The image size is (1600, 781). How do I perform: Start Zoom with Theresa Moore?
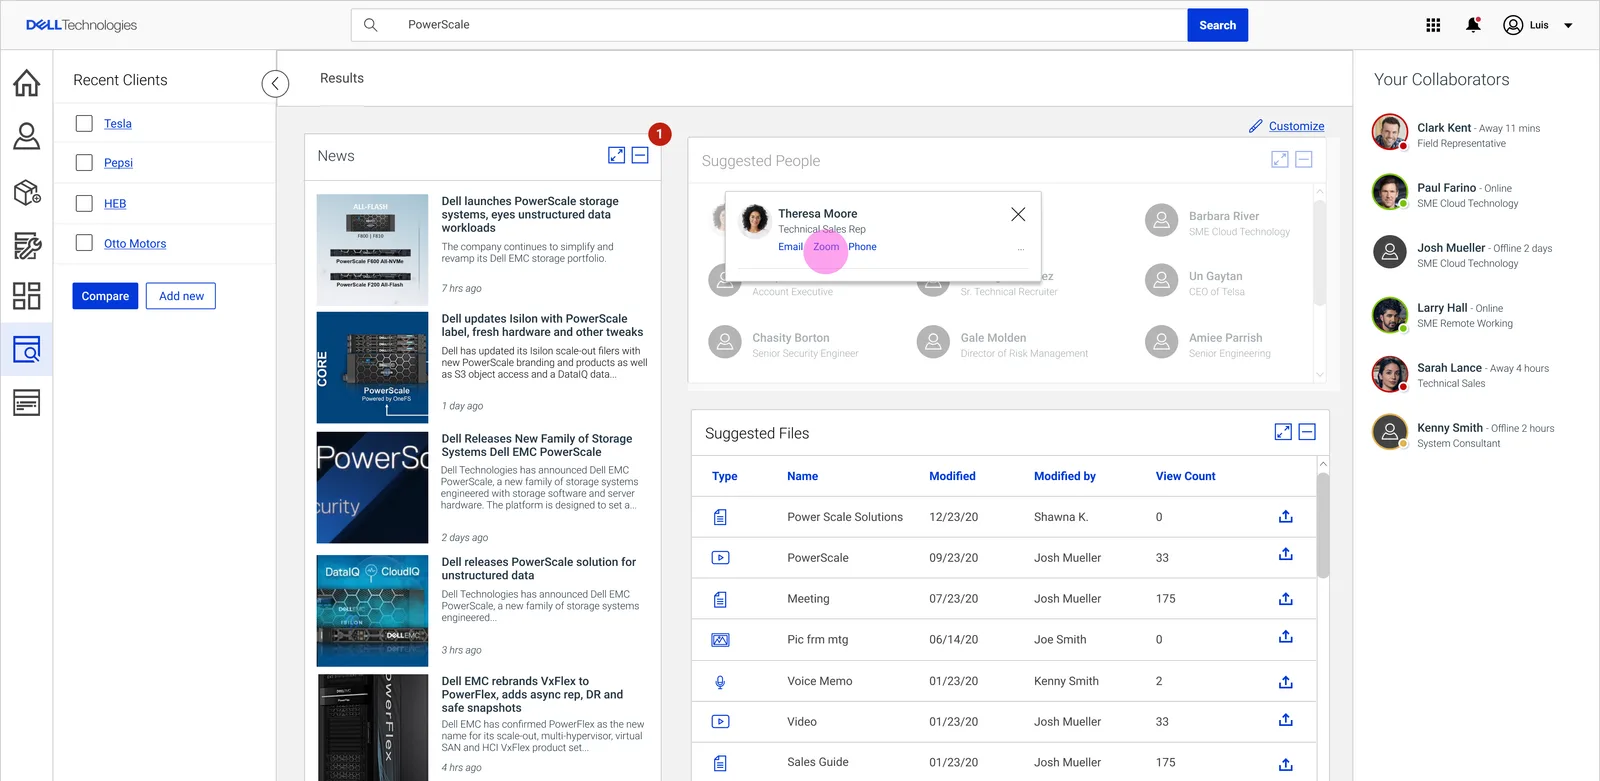pyautogui.click(x=826, y=247)
